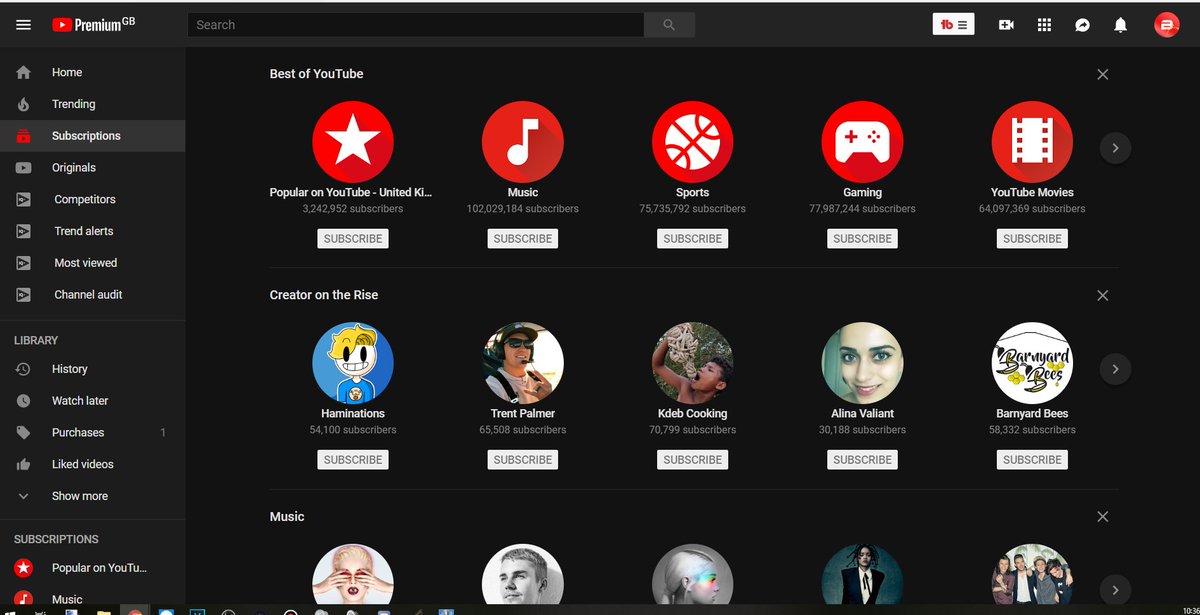The width and height of the screenshot is (1200, 615).
Task: Click the magnifier search button
Action: click(x=669, y=25)
